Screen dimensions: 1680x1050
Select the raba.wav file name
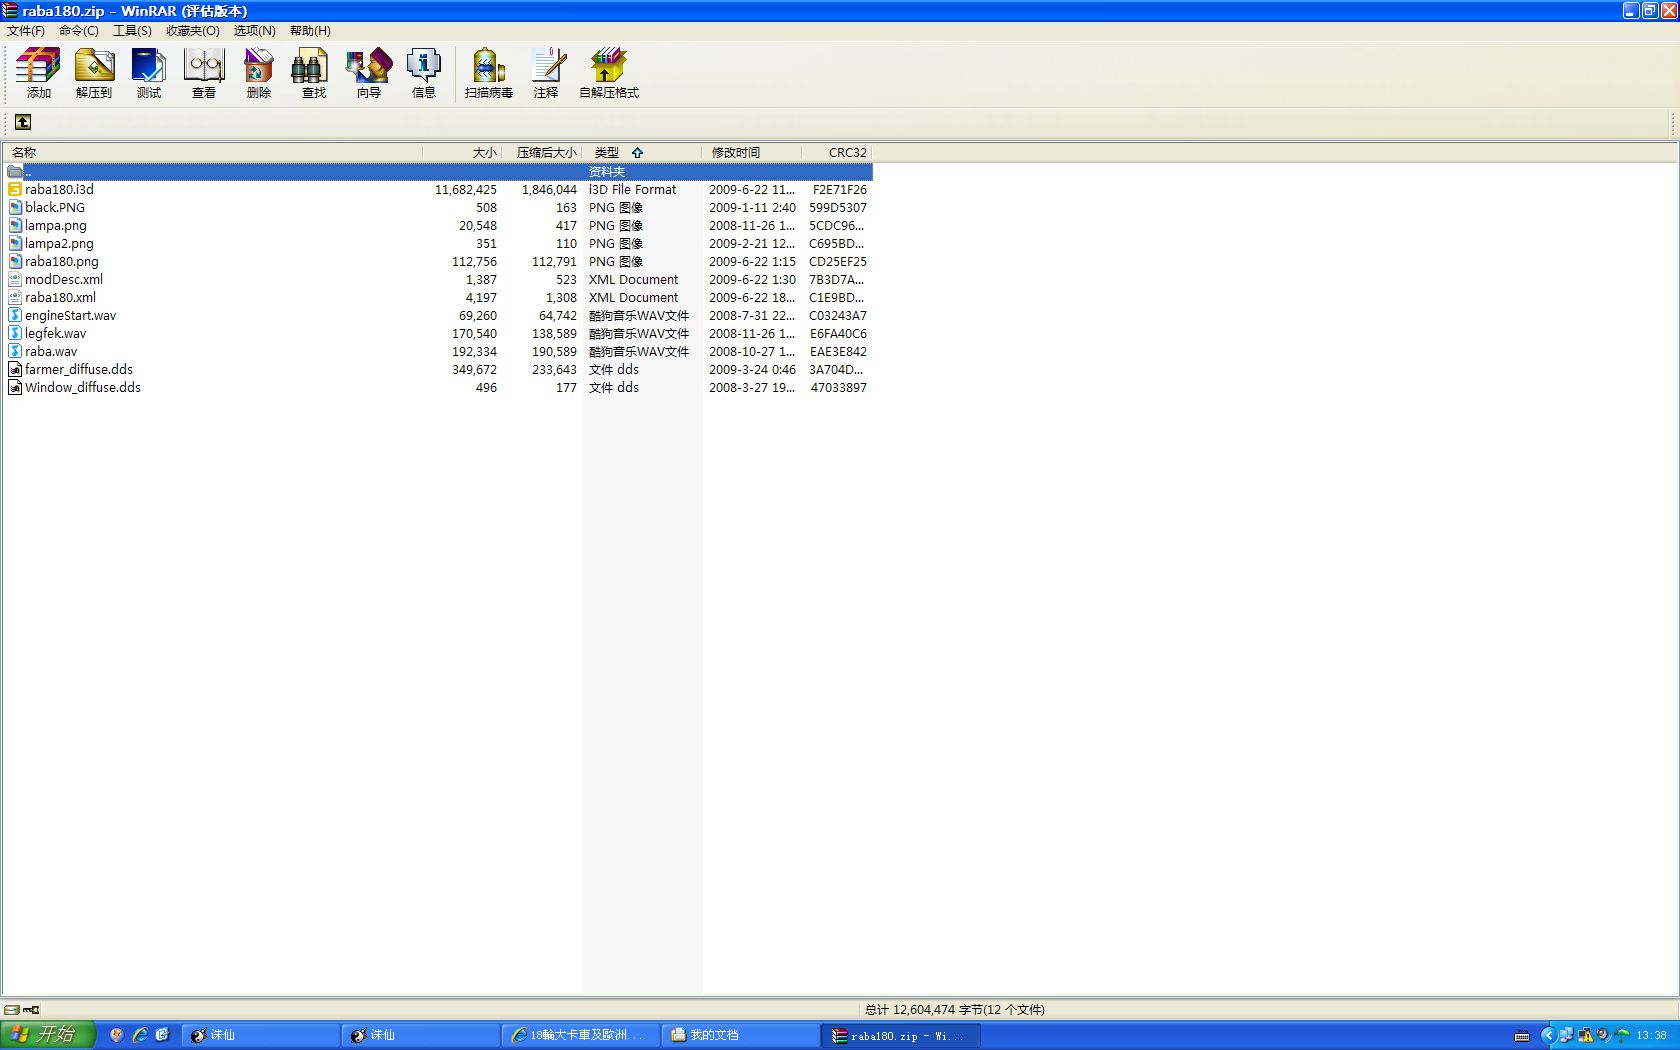pyautogui.click(x=51, y=352)
